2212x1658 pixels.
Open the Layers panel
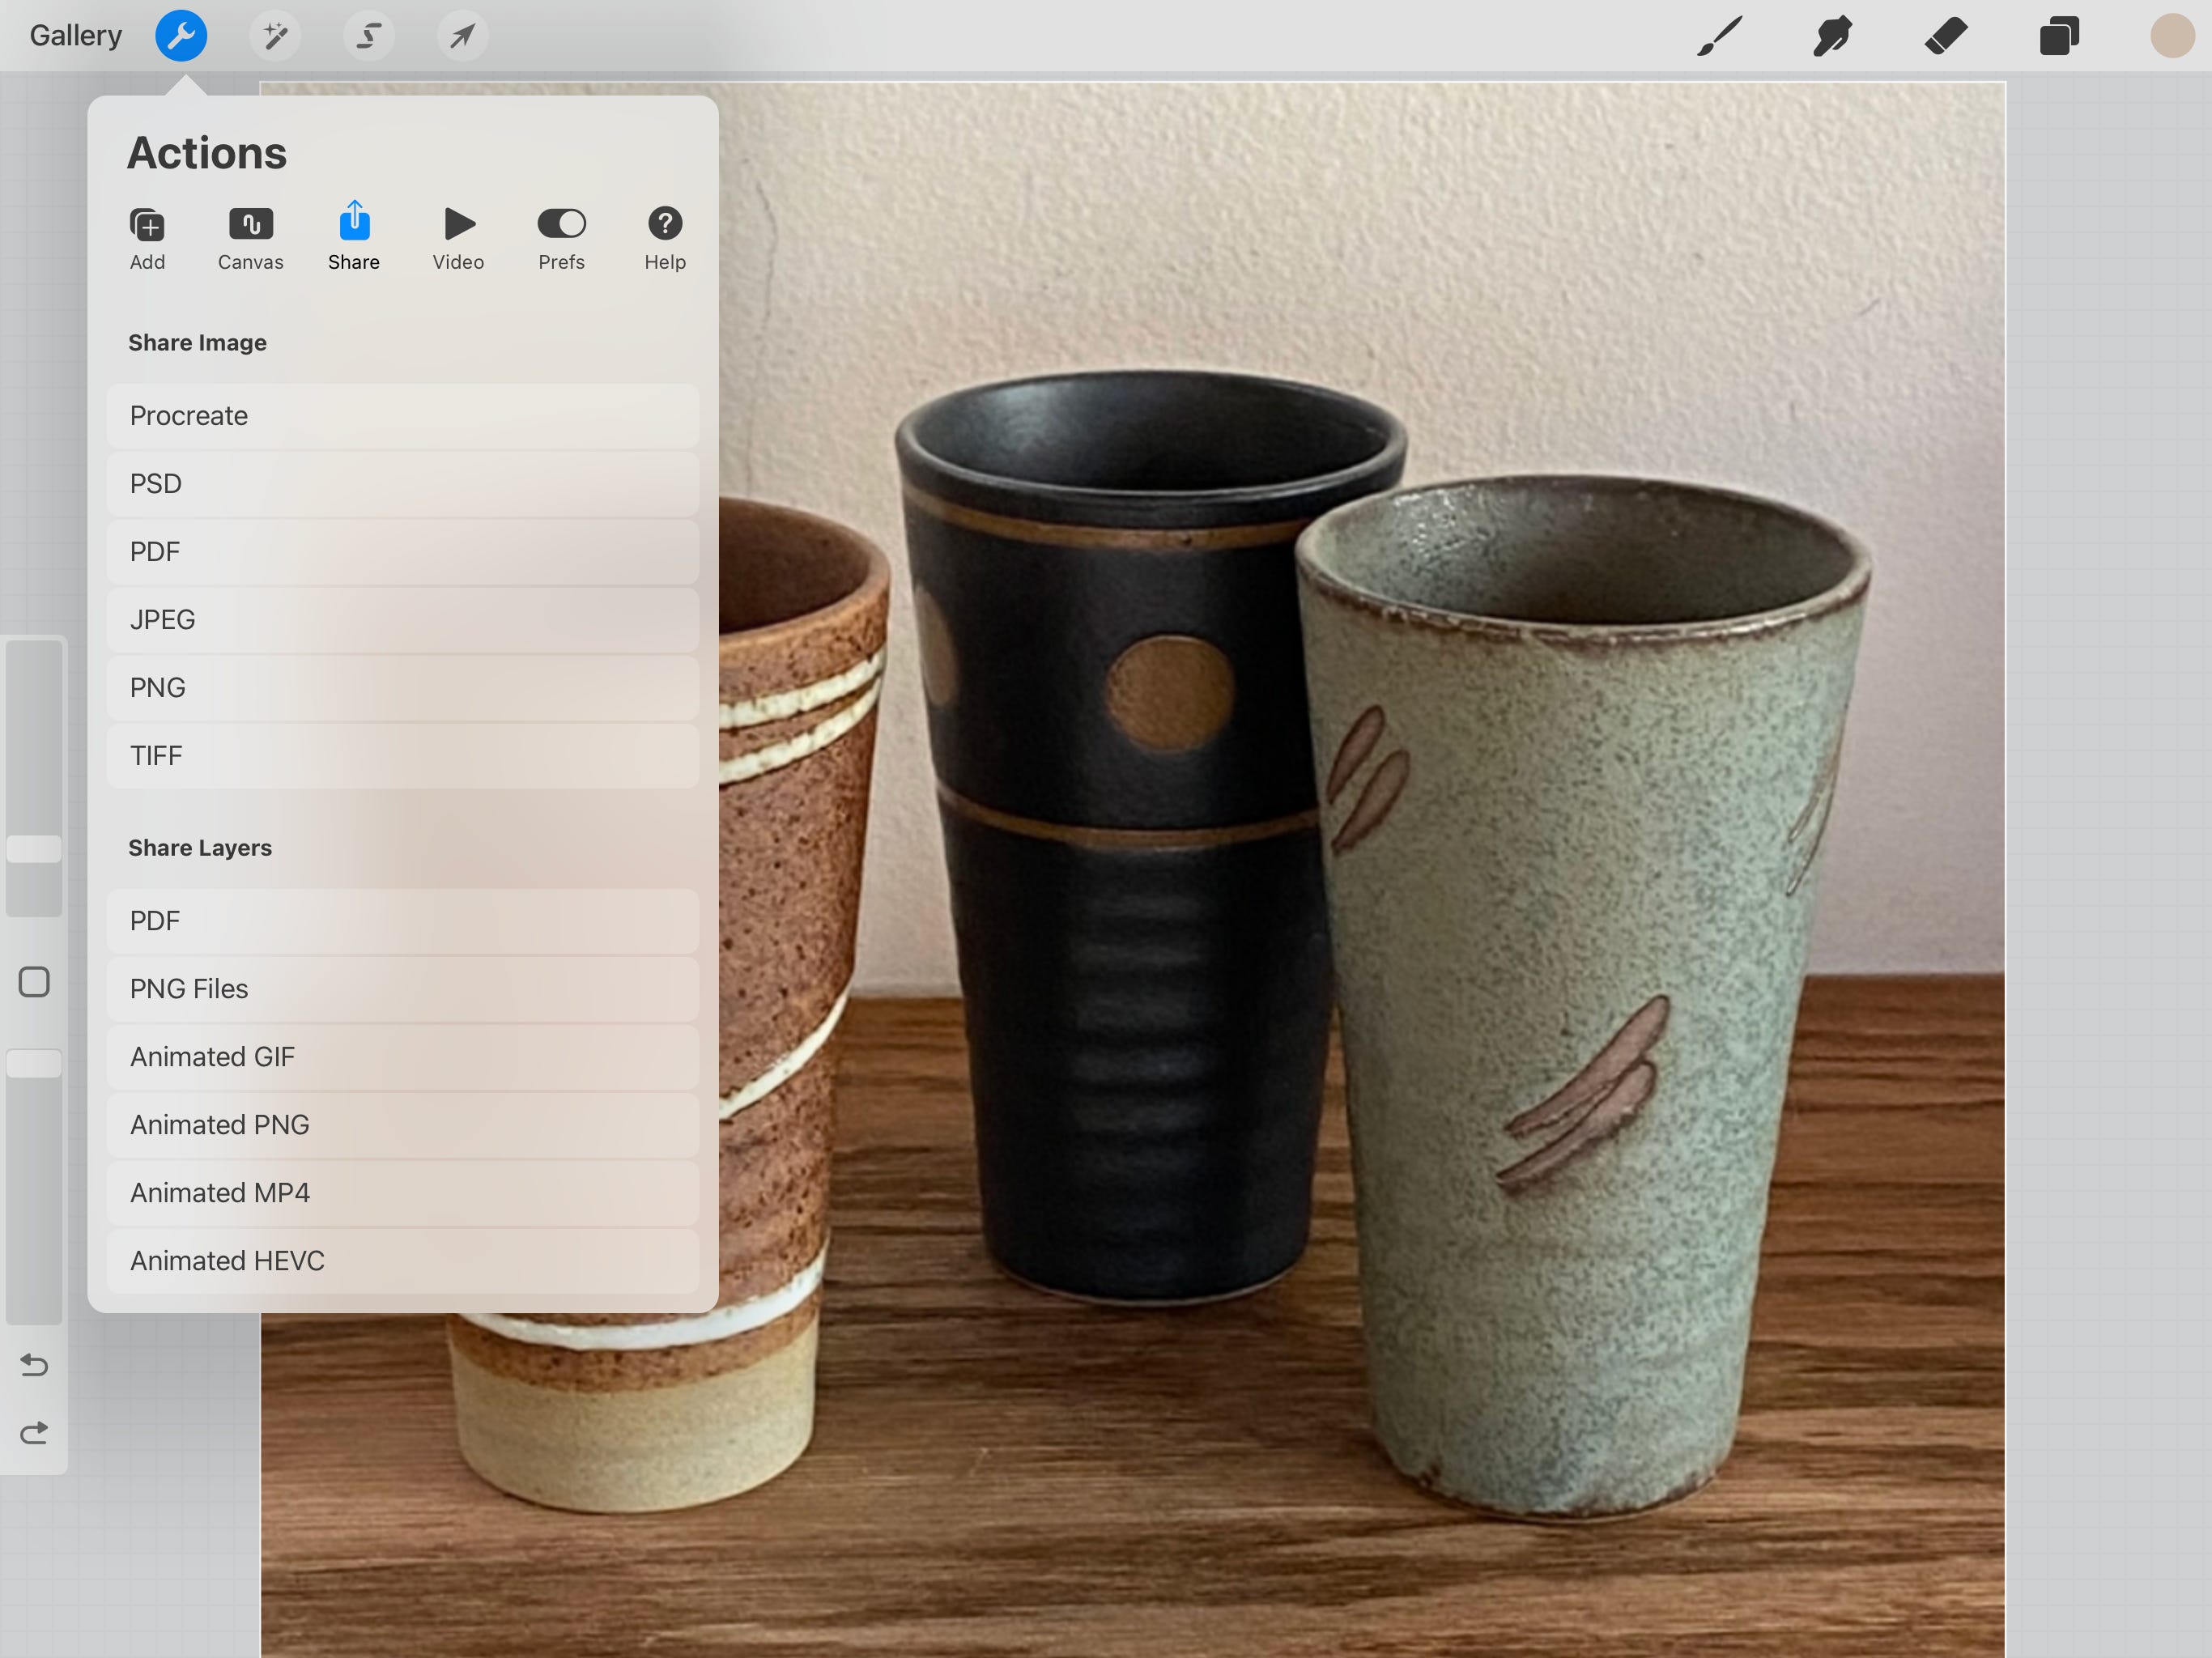pos(2059,36)
